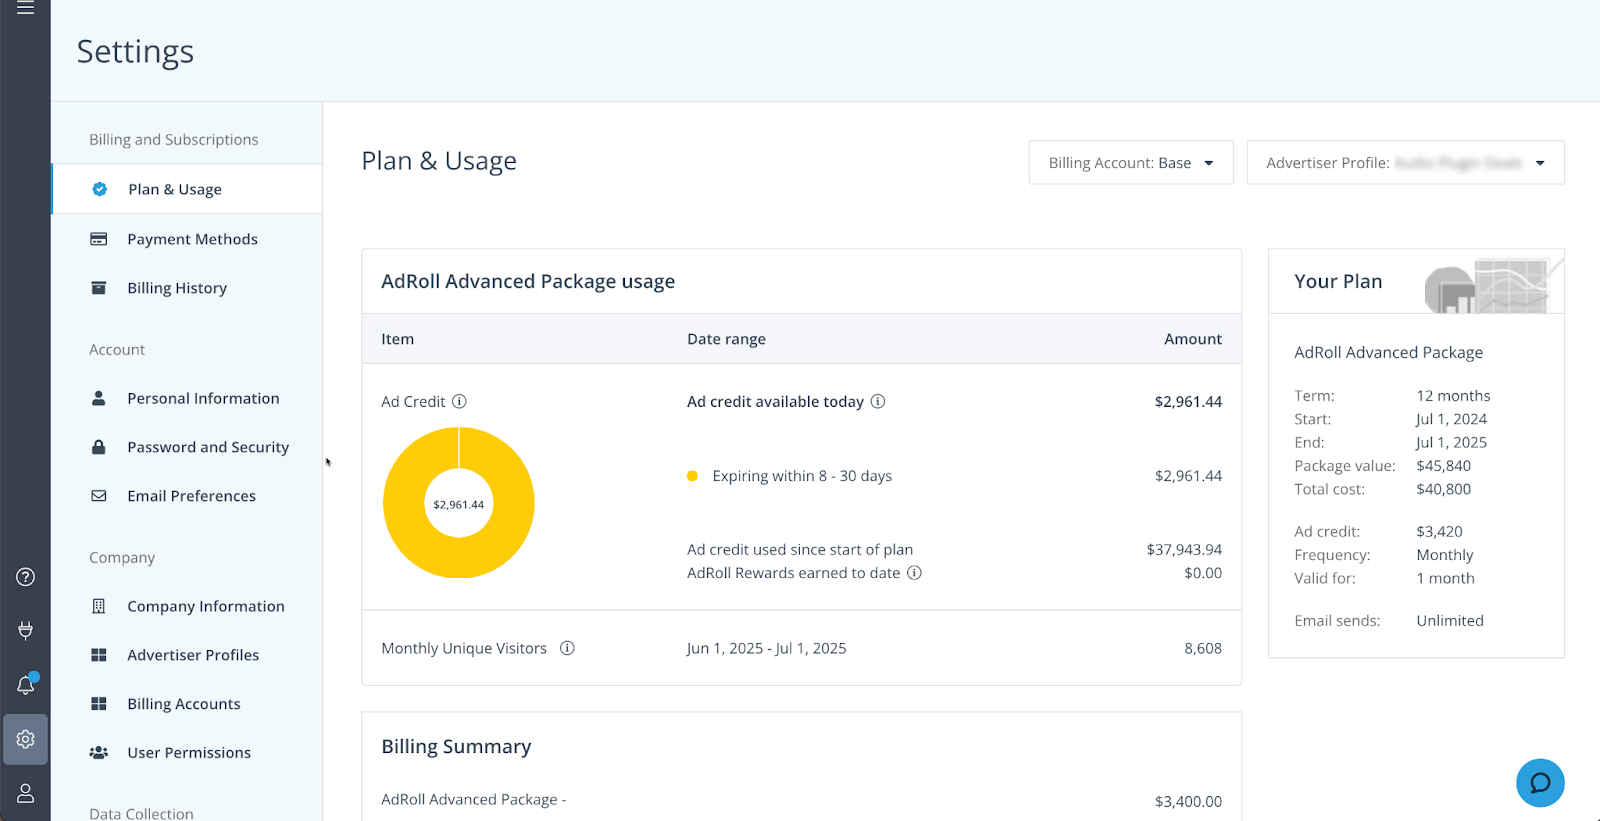Image resolution: width=1600 pixels, height=821 pixels.
Task: Click the User Permissions people icon
Action: [99, 753]
